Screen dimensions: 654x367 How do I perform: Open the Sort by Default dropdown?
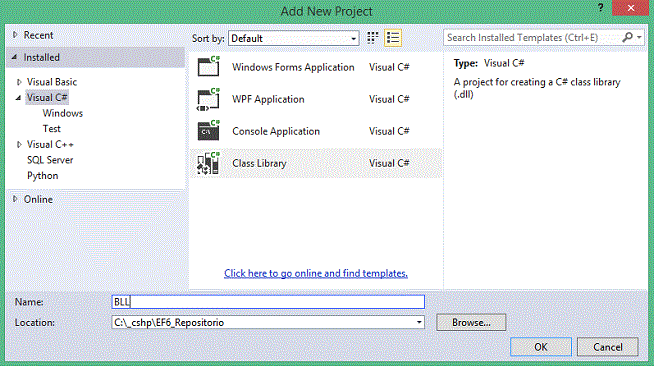tap(294, 38)
